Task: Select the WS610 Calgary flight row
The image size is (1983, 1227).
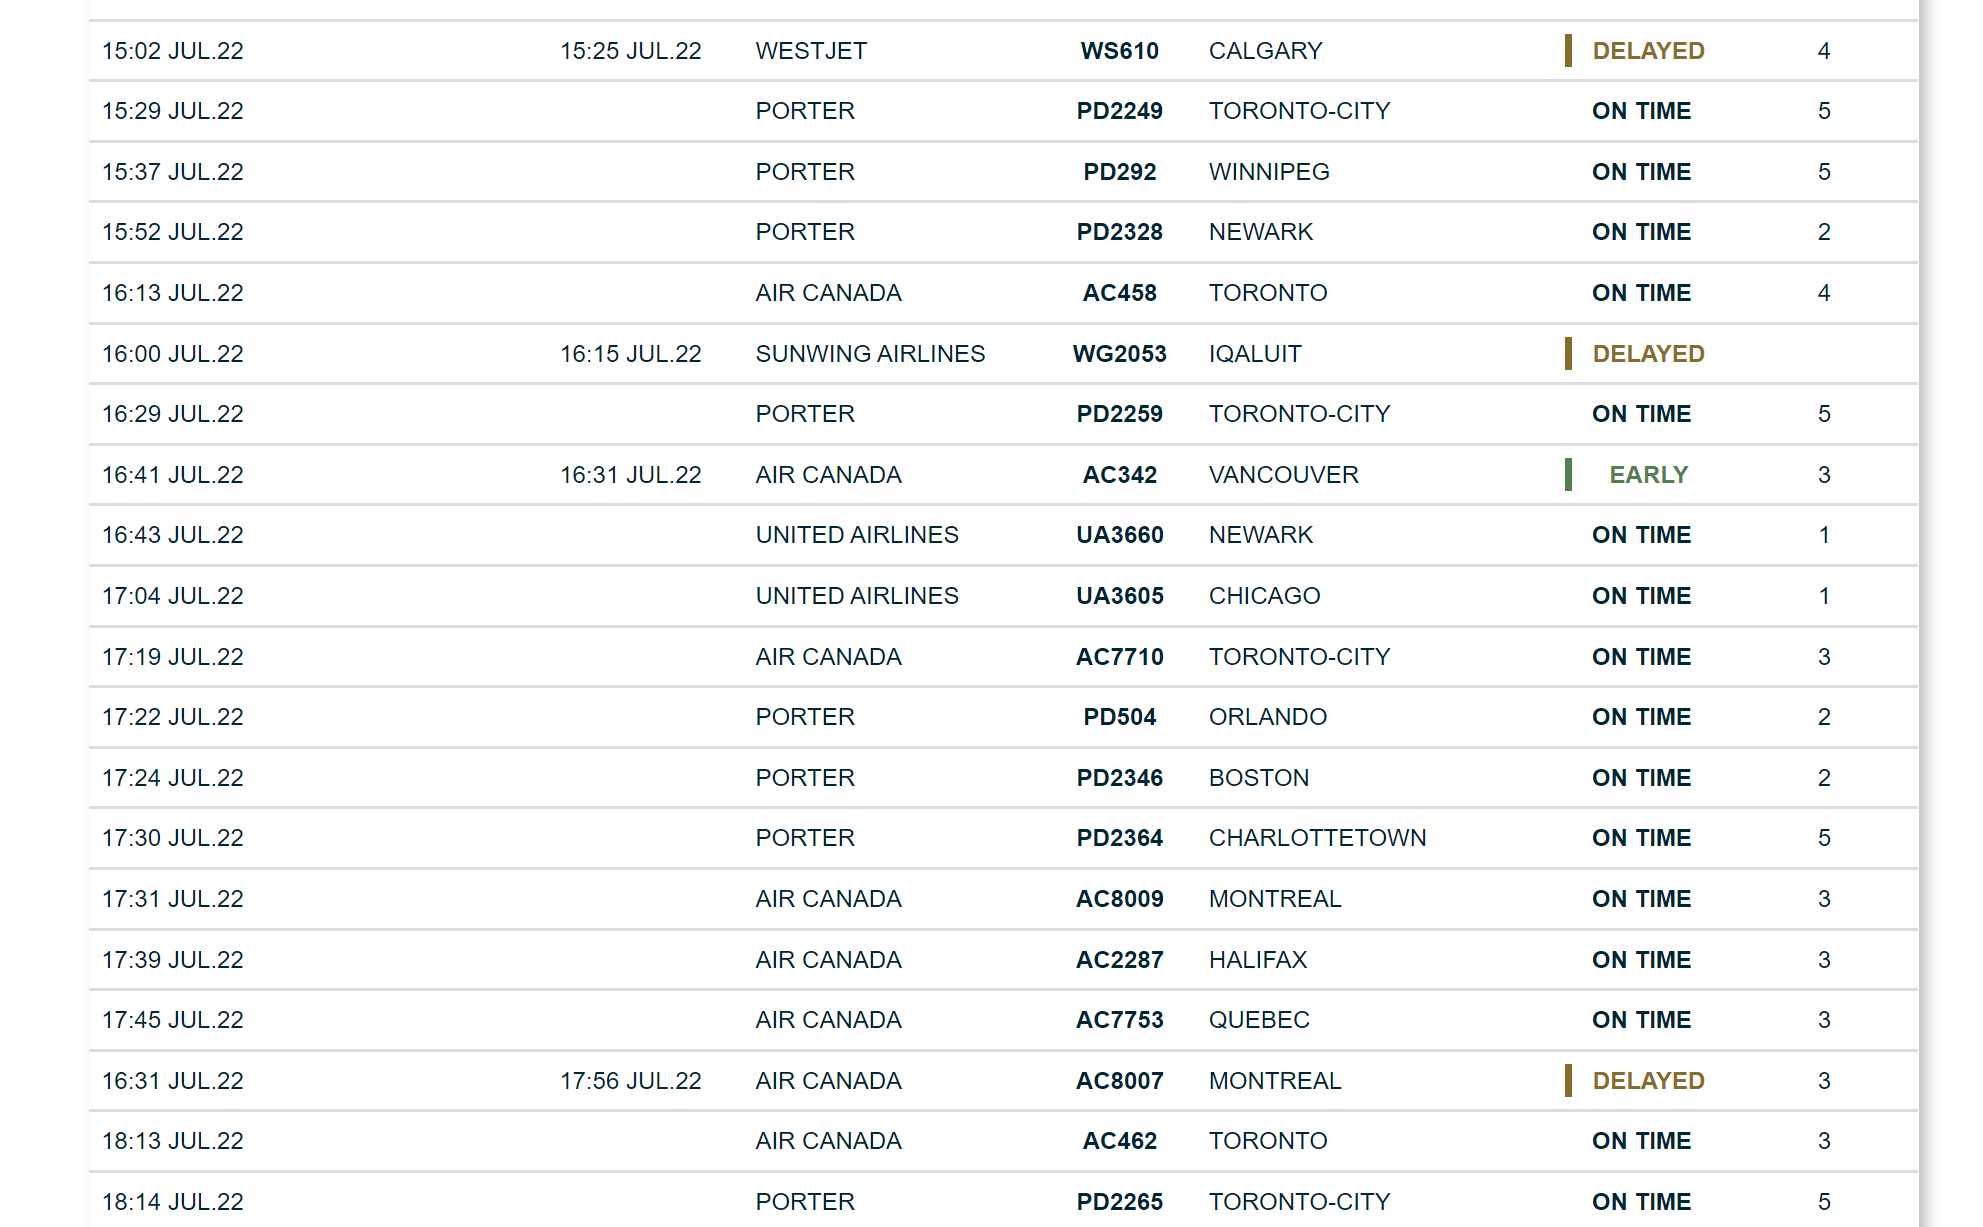Action: click(1003, 51)
